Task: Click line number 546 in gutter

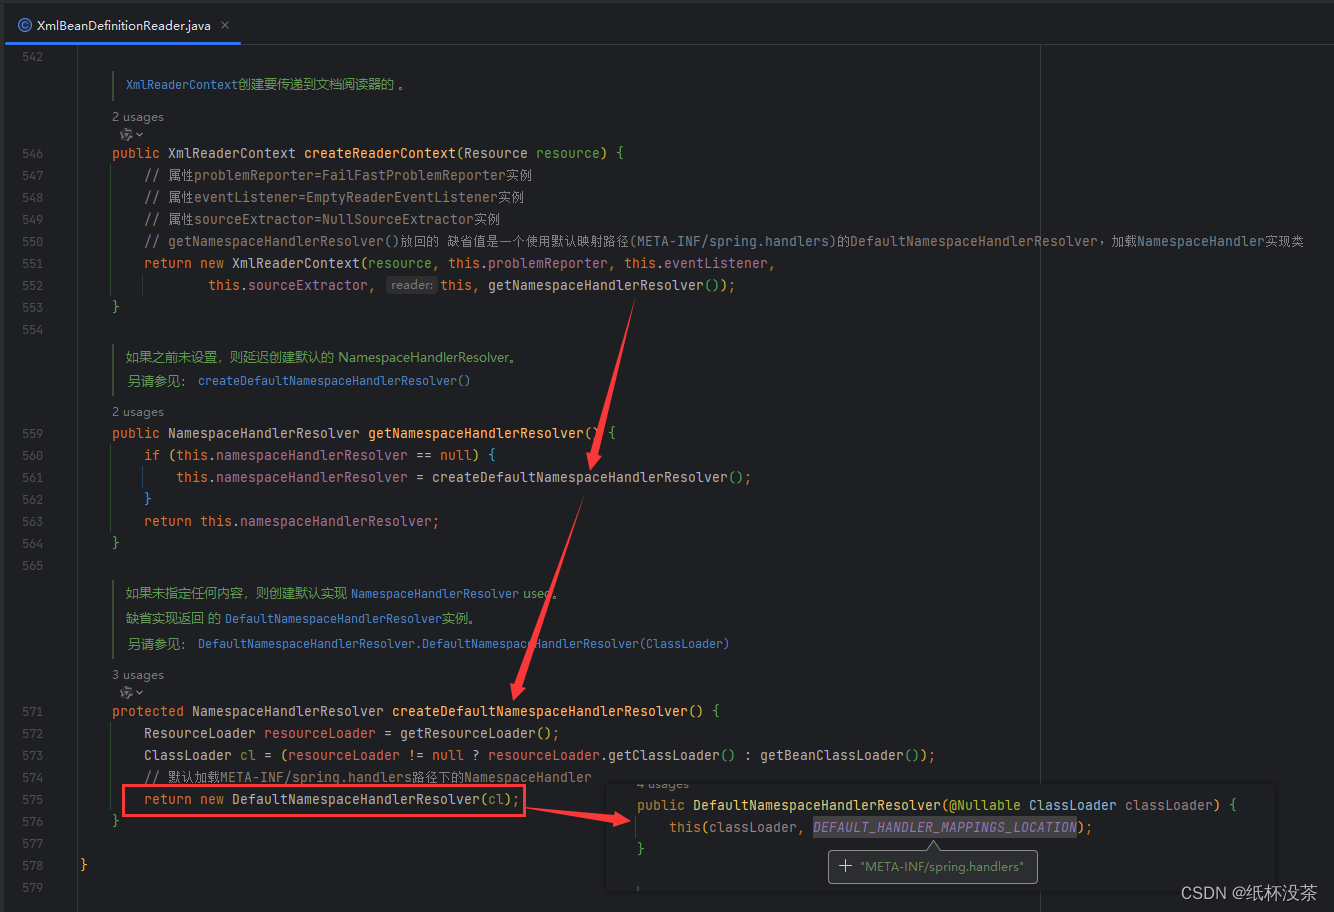Action: tap(33, 153)
